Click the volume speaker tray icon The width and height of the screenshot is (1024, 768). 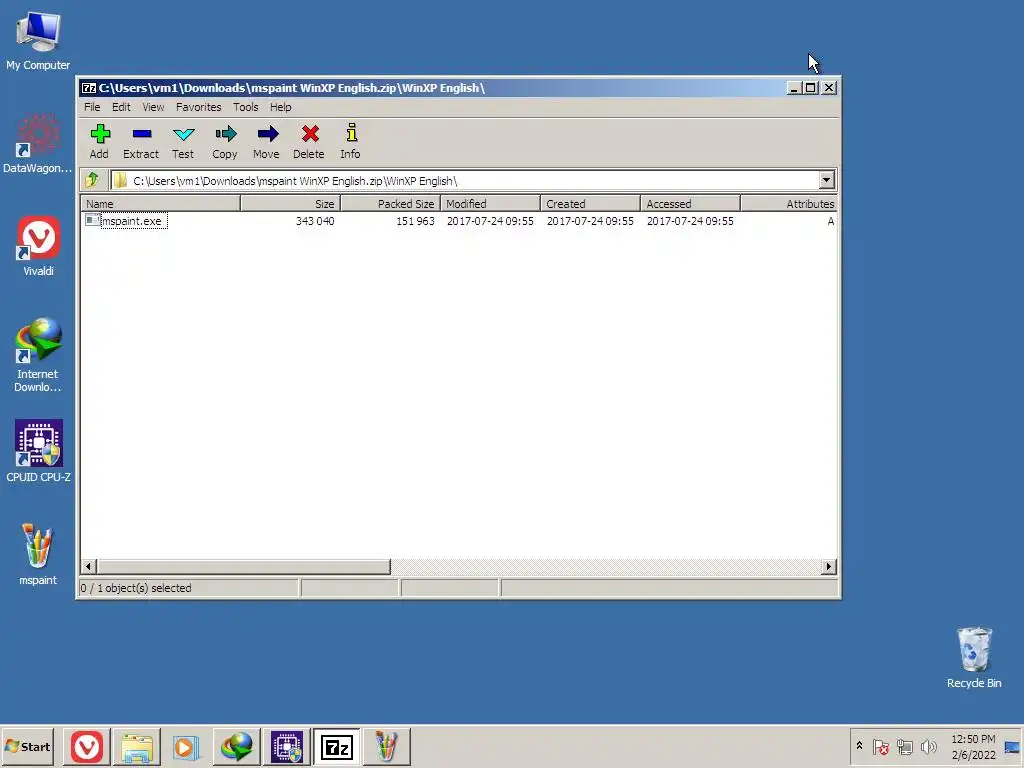click(x=928, y=746)
